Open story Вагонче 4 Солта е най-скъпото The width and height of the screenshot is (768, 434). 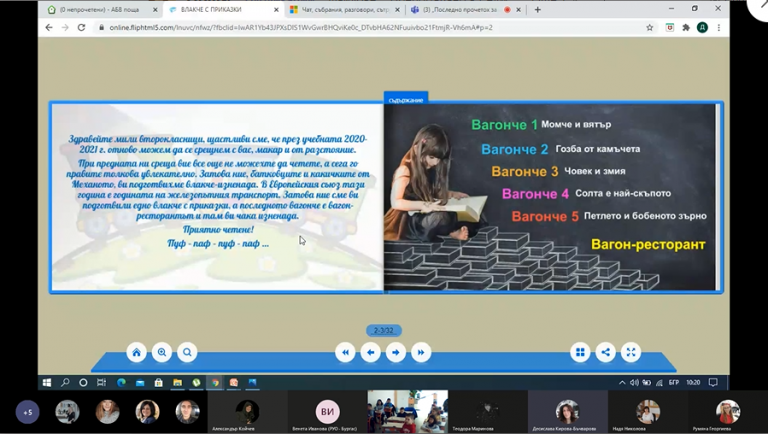586,193
